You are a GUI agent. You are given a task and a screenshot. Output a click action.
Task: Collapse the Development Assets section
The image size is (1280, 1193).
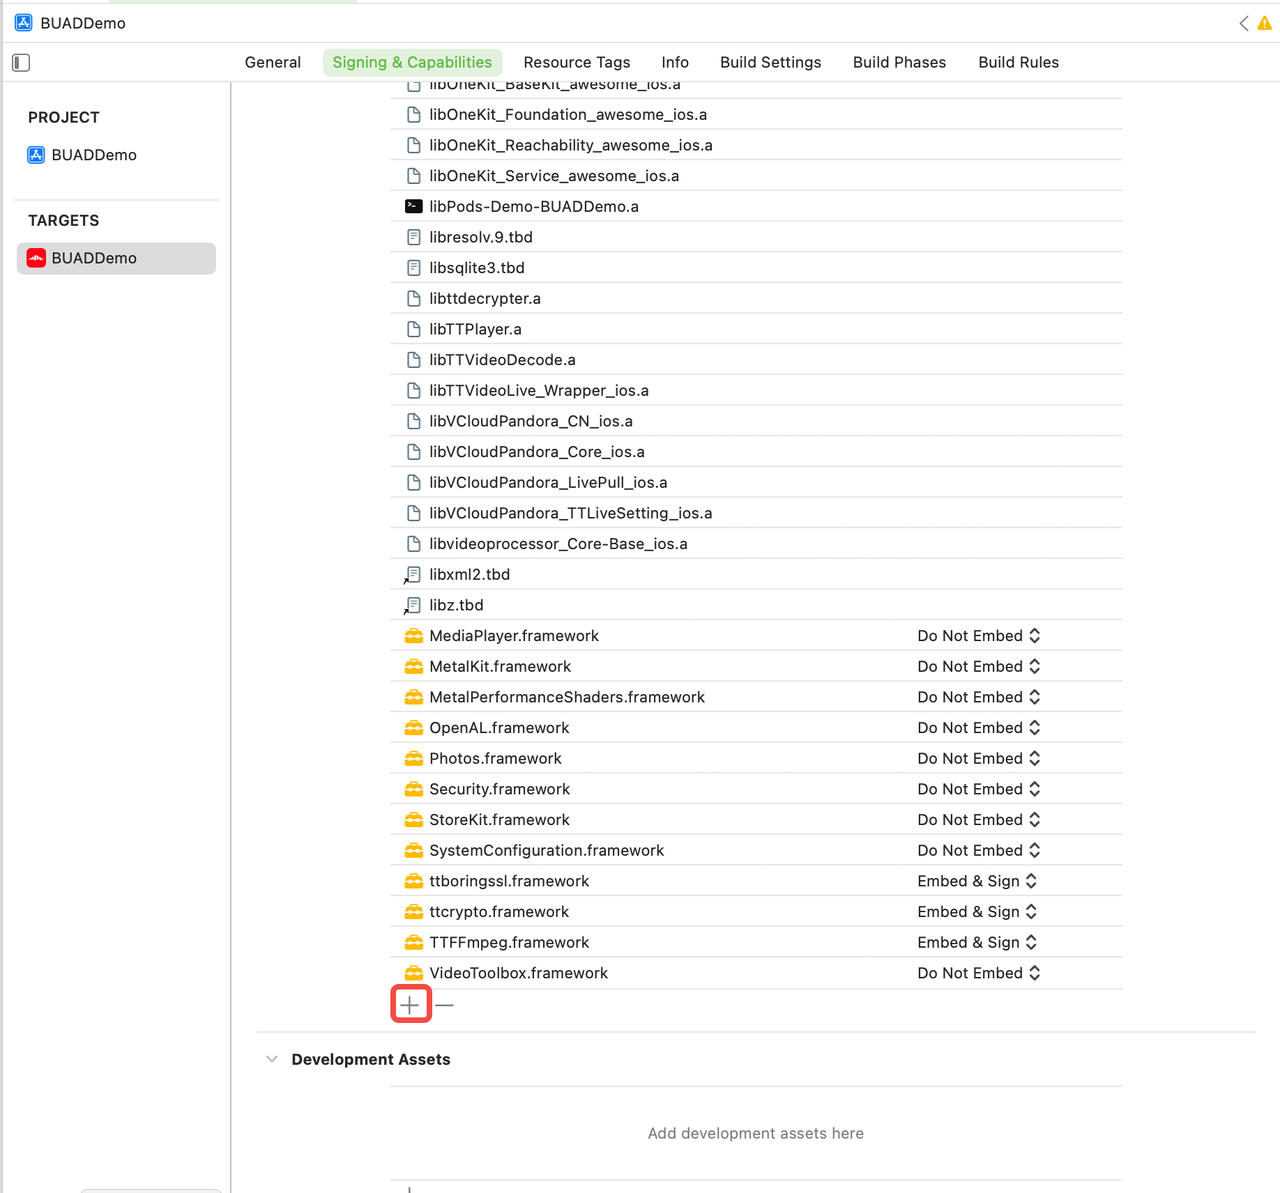[x=271, y=1059]
